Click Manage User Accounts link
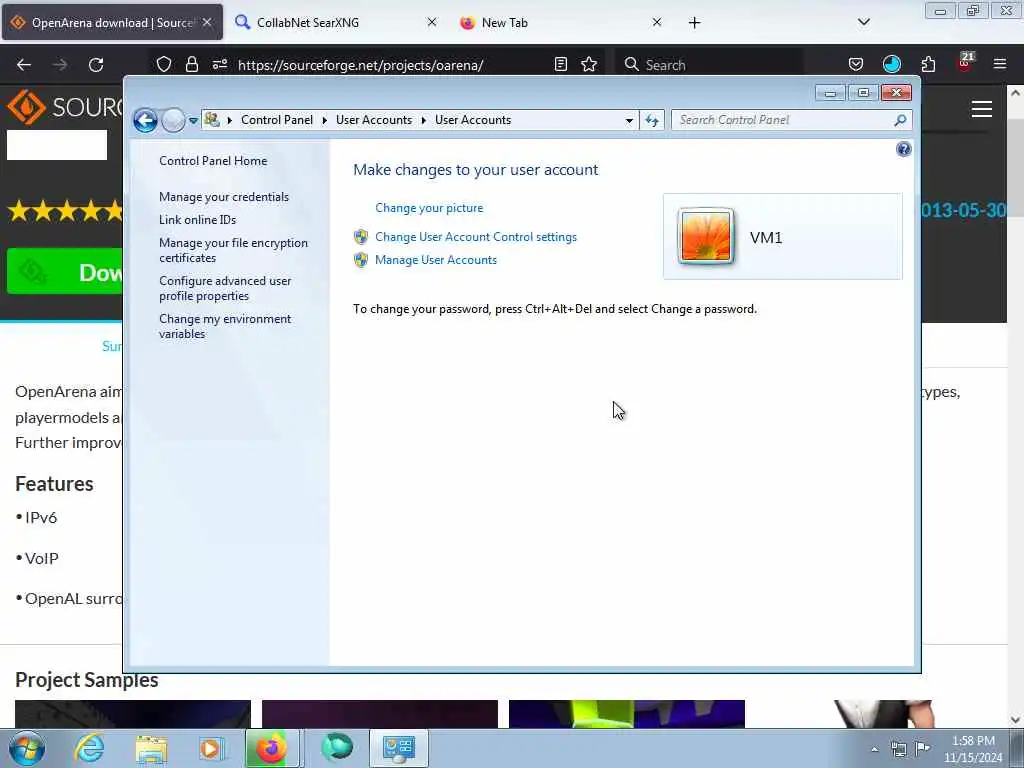Image resolution: width=1024 pixels, height=768 pixels. tap(436, 260)
